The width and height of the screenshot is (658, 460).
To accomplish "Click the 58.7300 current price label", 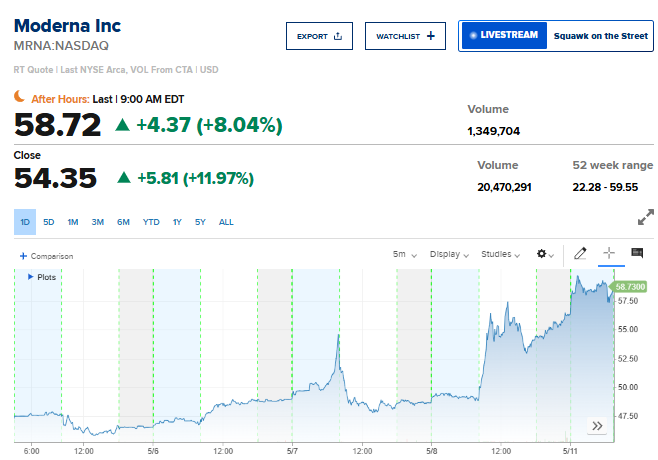I will pos(629,287).
